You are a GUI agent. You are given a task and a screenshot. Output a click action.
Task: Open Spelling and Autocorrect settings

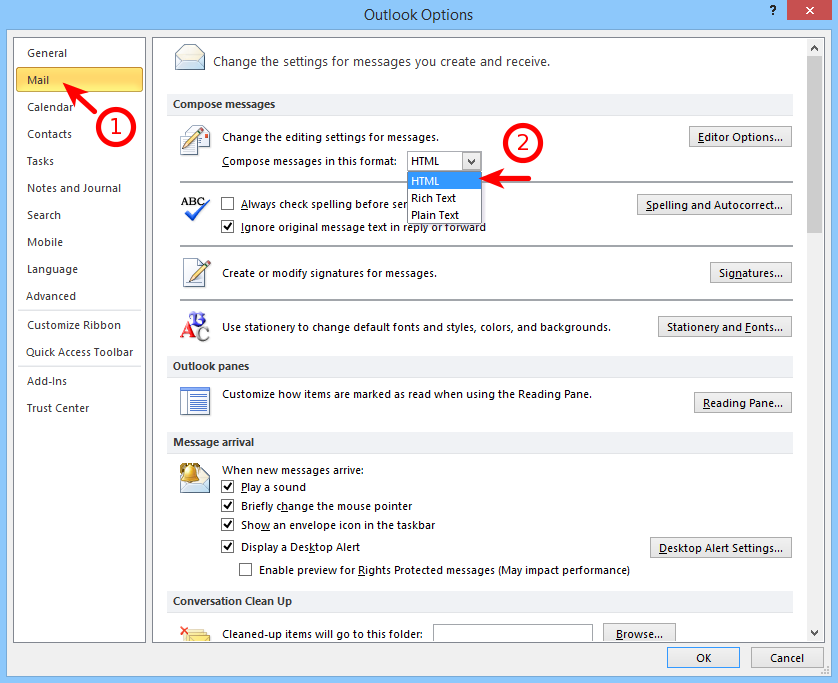pyautogui.click(x=714, y=205)
